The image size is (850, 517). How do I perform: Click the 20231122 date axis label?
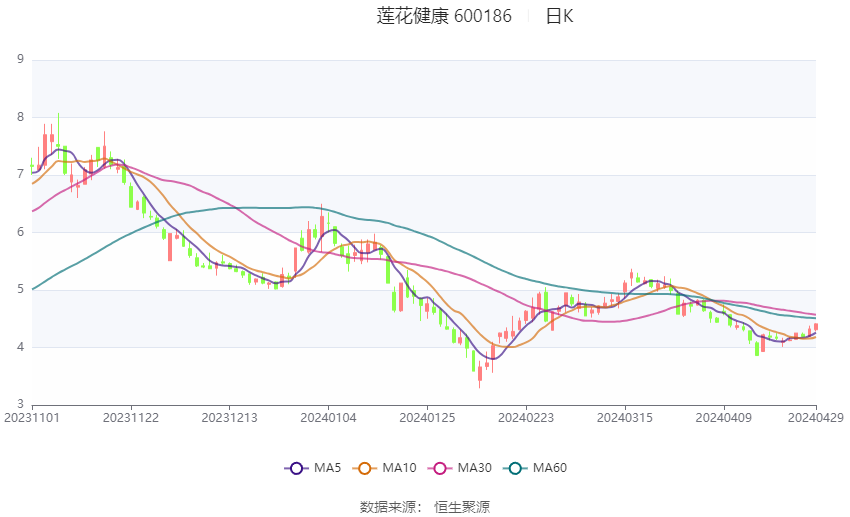131,418
